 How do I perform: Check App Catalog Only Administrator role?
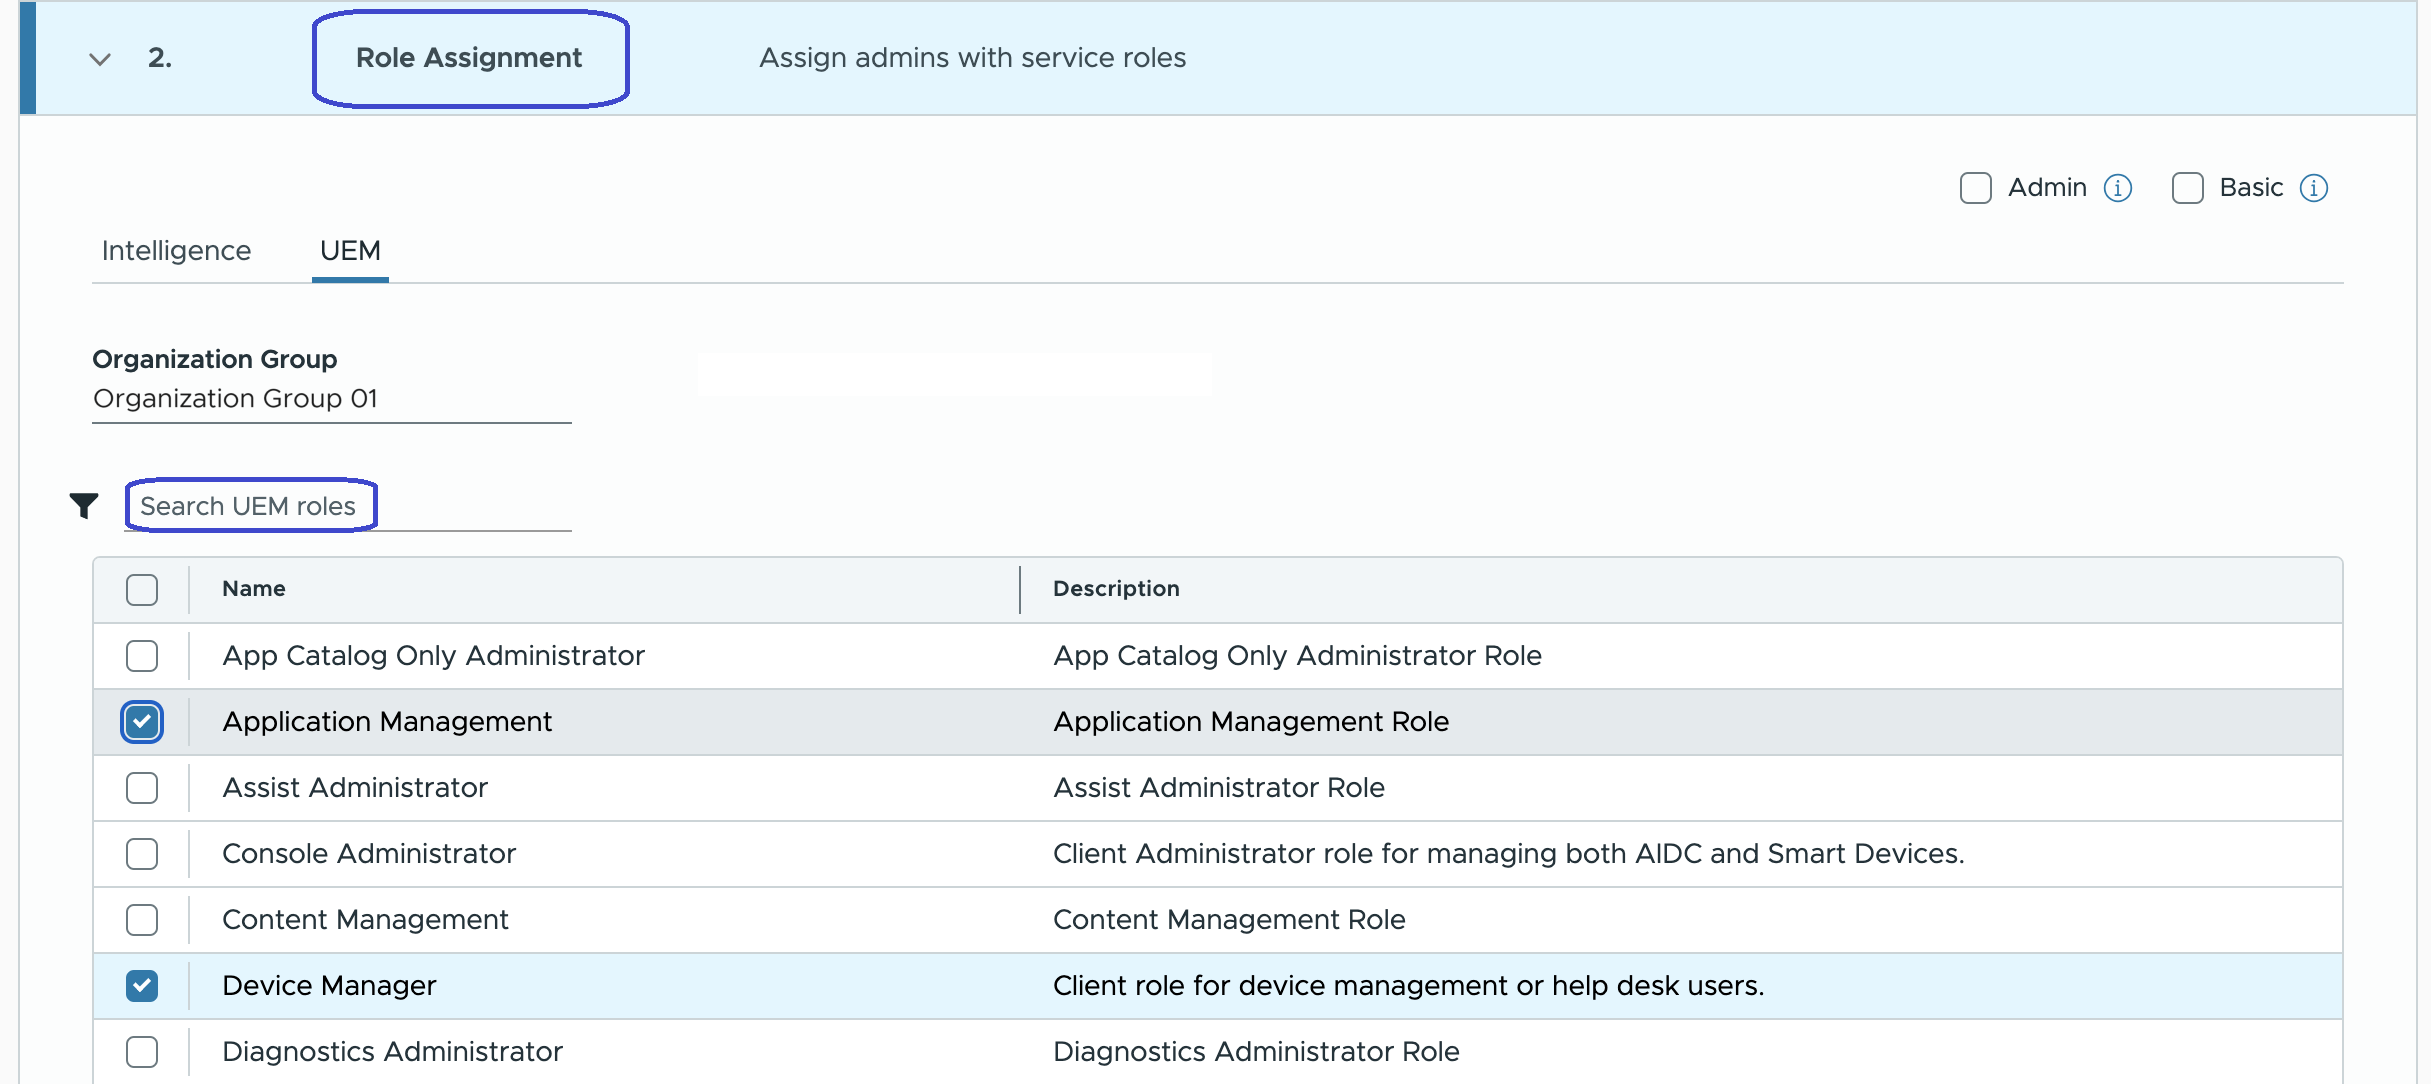click(142, 656)
